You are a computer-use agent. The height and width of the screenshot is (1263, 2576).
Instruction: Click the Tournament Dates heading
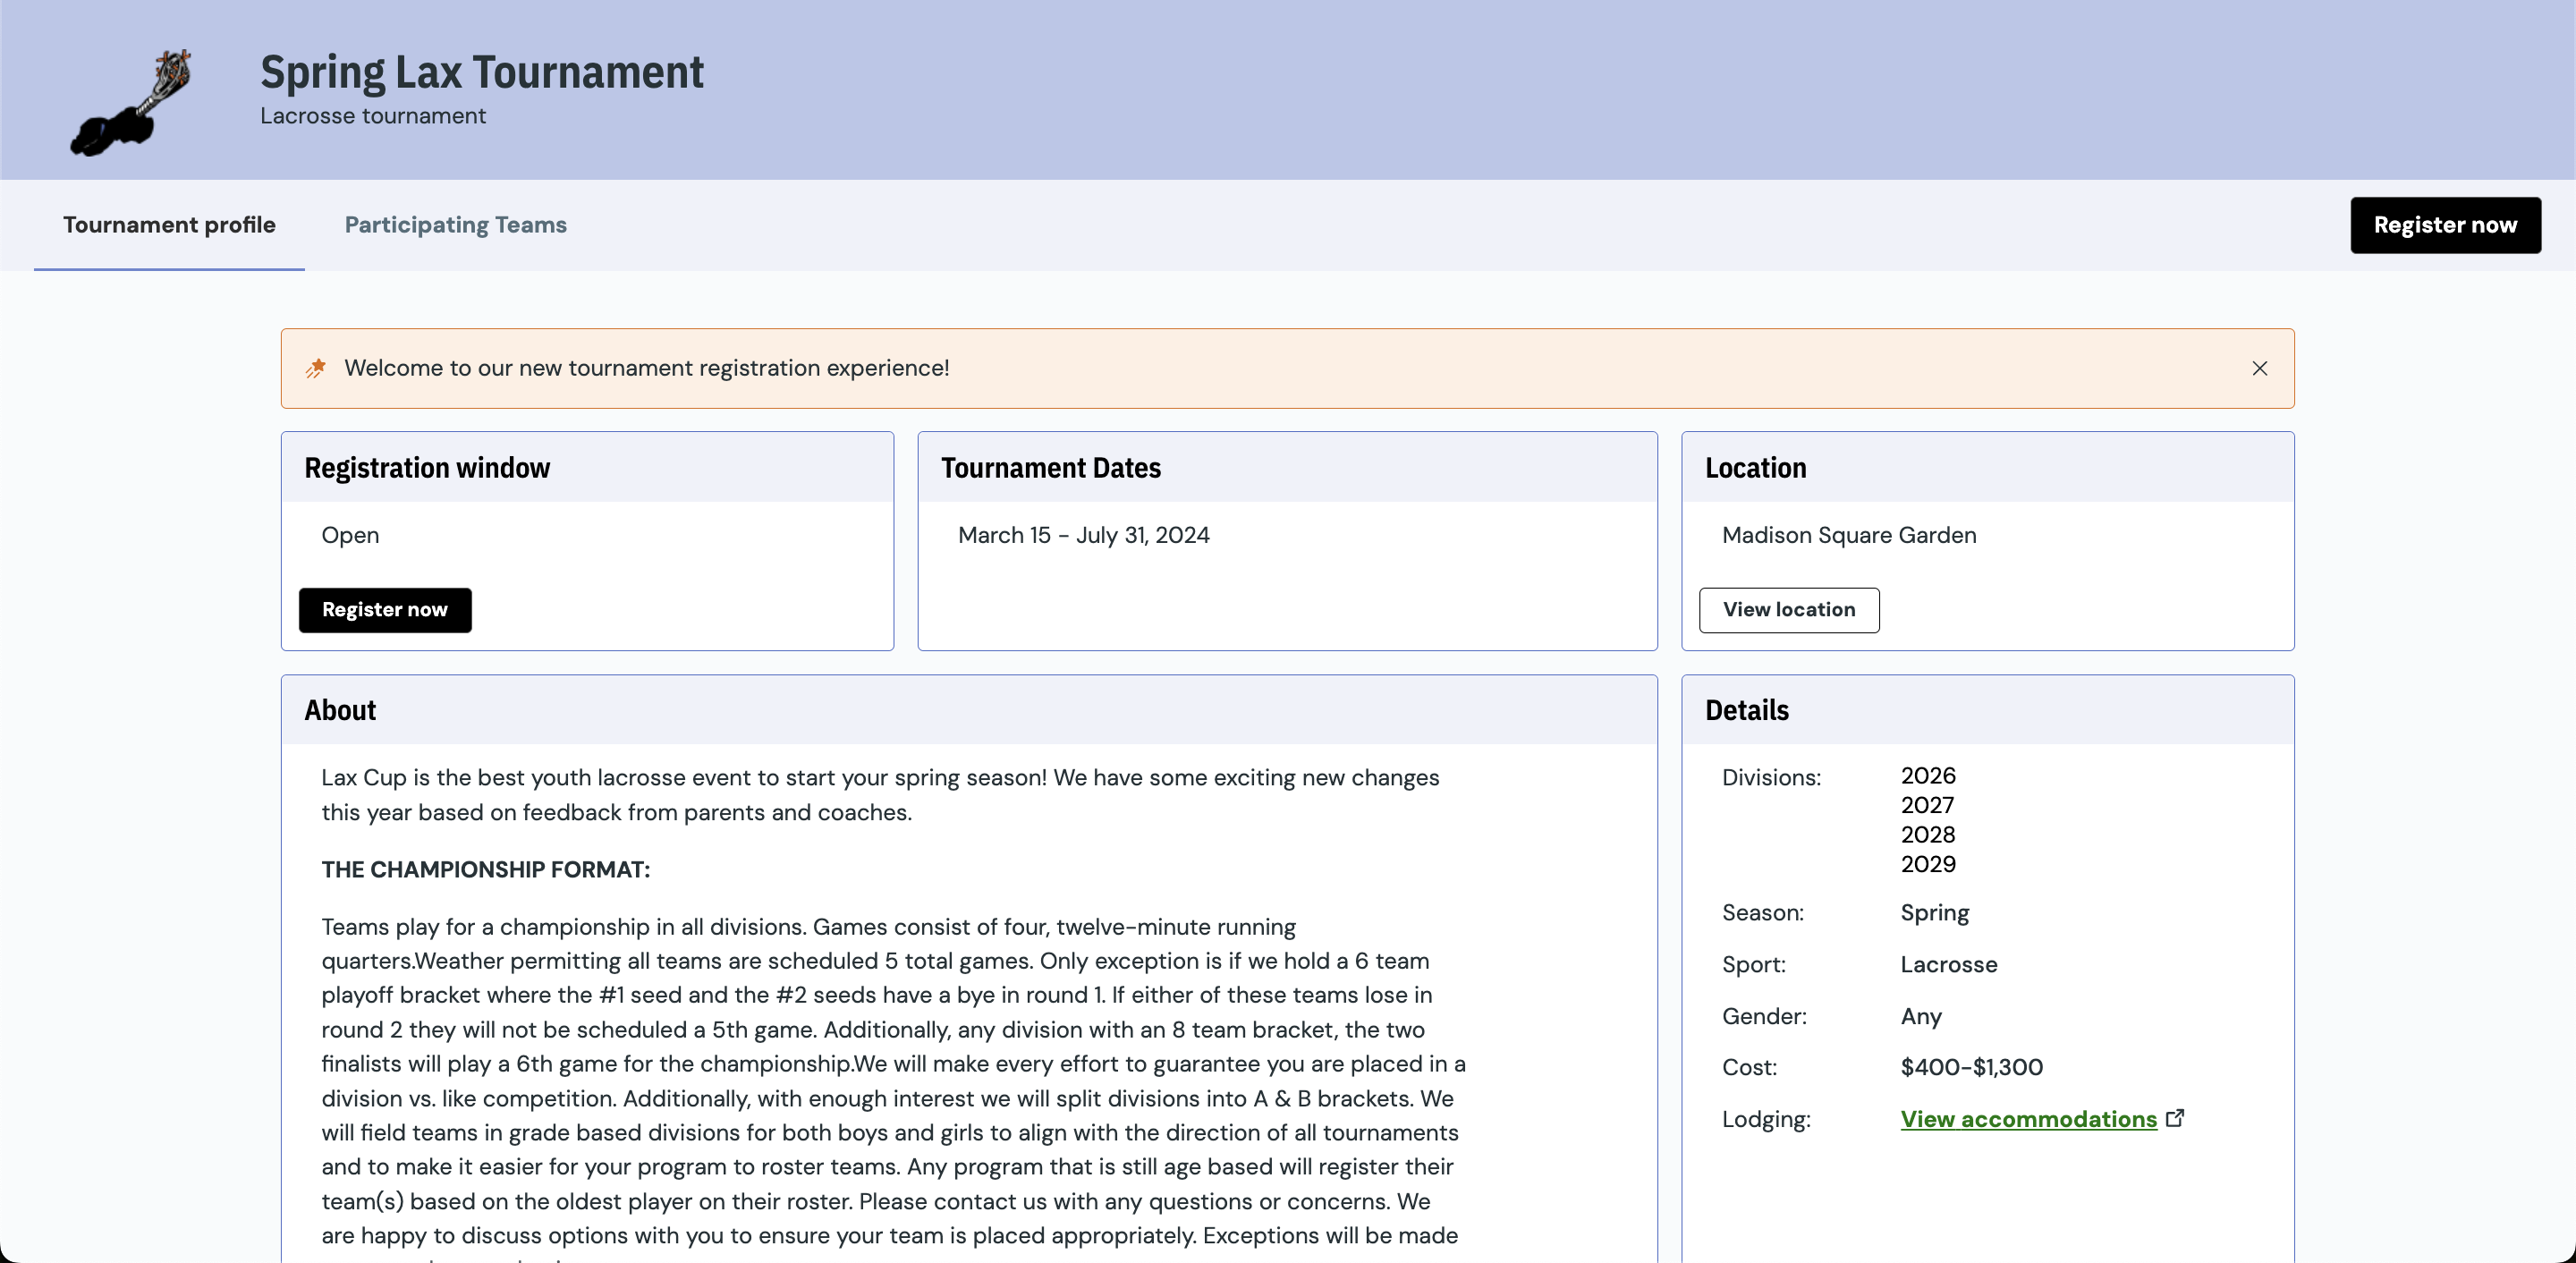[x=1051, y=468]
